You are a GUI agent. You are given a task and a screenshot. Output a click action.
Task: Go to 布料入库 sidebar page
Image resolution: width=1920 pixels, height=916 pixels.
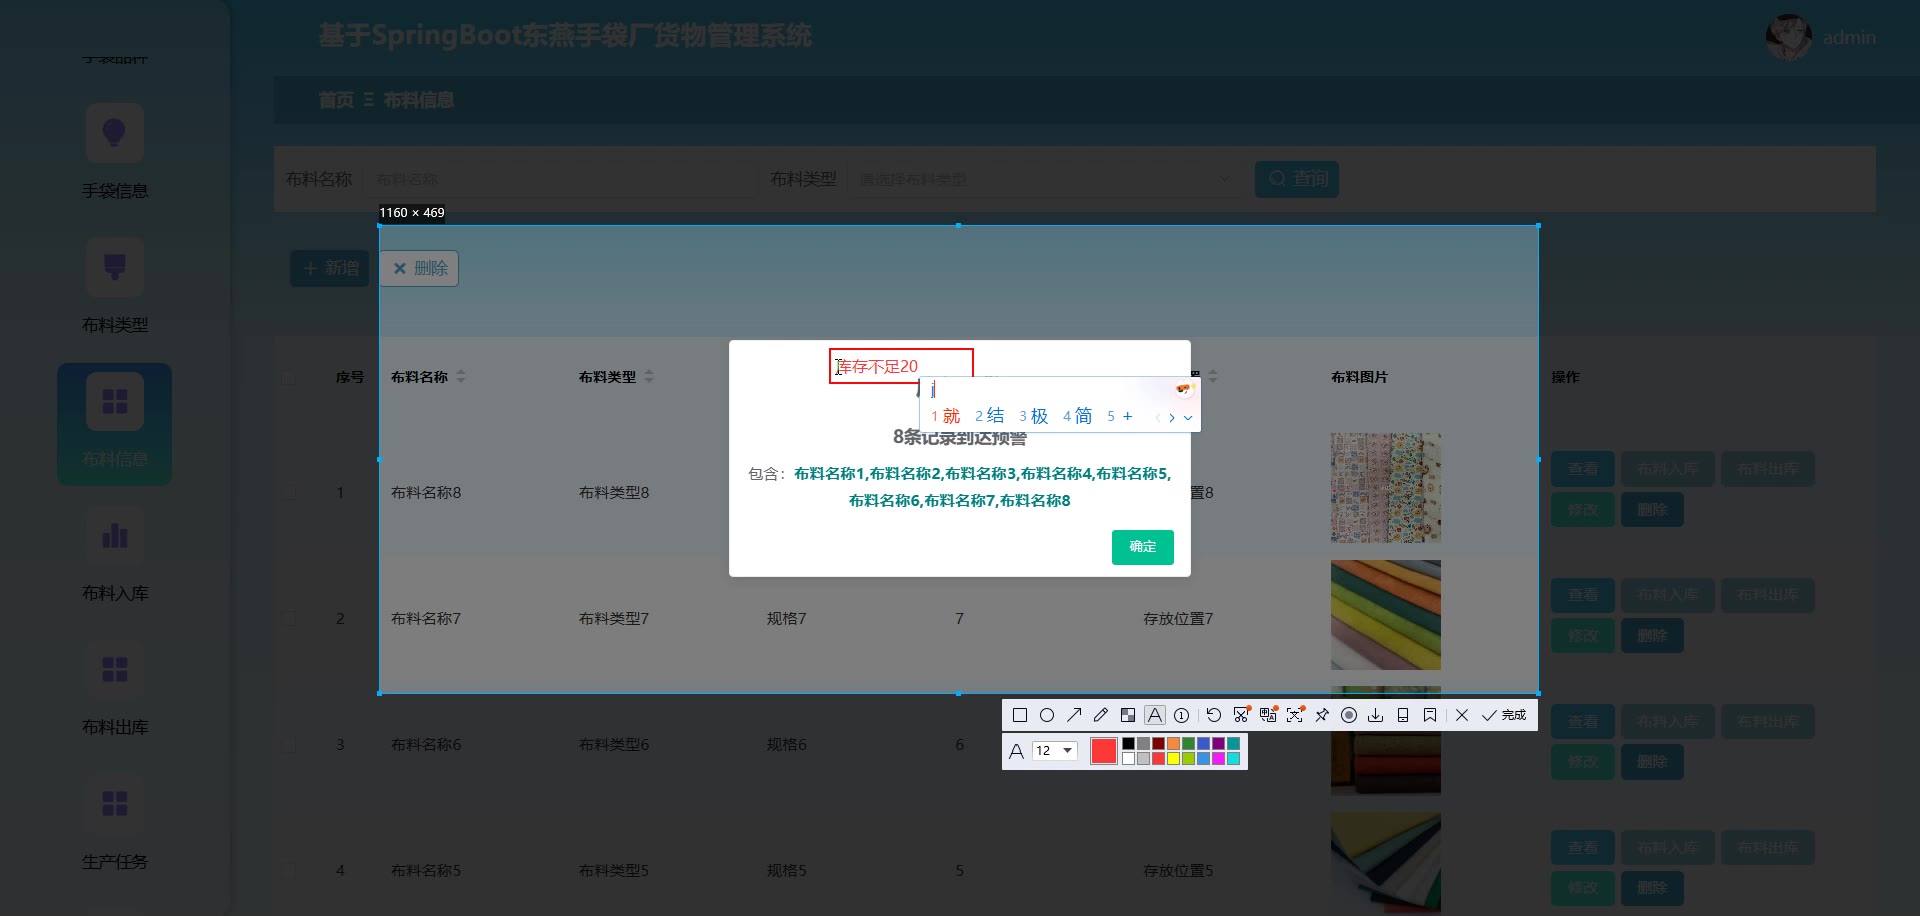115,554
